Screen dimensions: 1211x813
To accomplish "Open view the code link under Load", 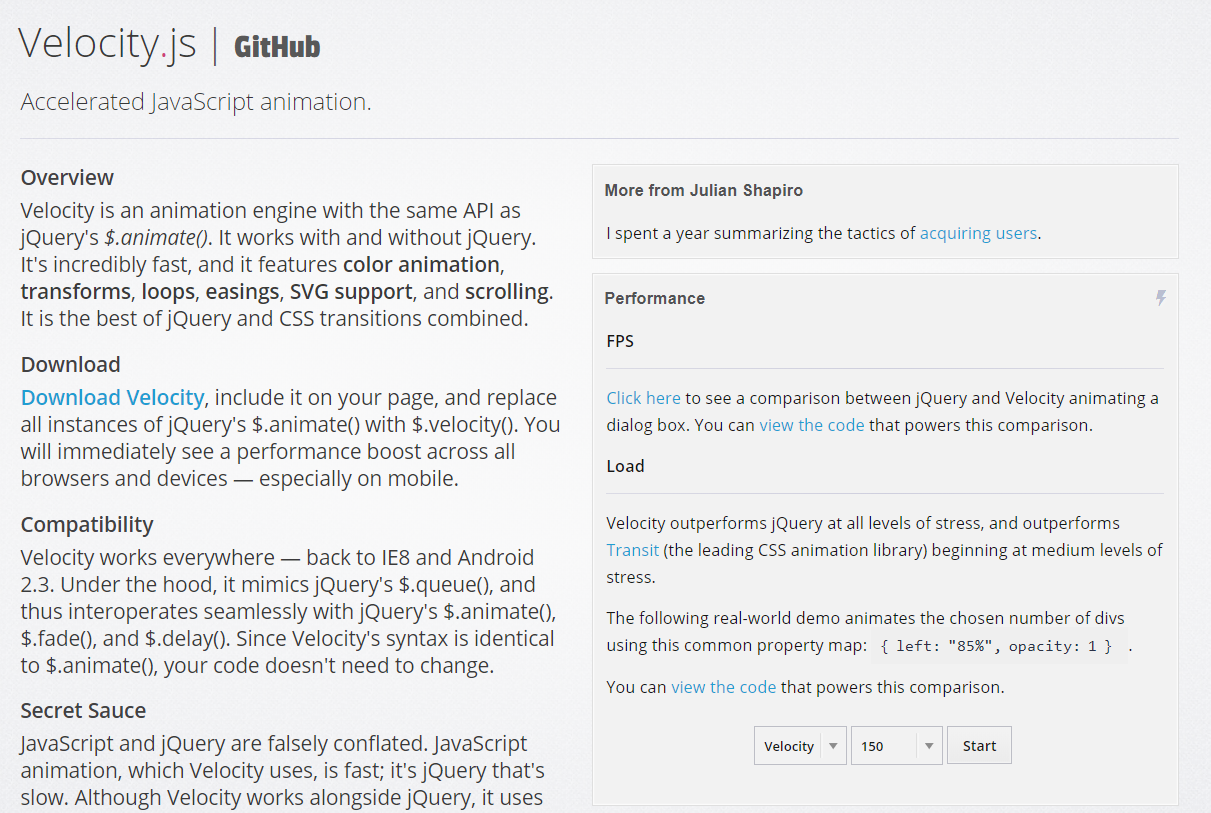I will pyautogui.click(x=724, y=687).
